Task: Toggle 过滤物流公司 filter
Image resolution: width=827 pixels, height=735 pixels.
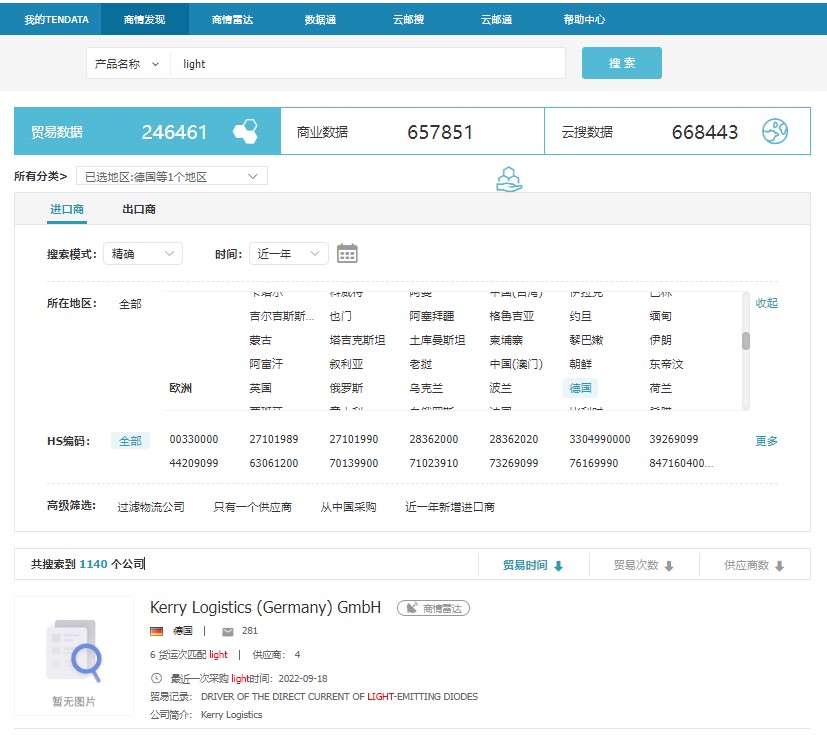Action: coord(151,507)
